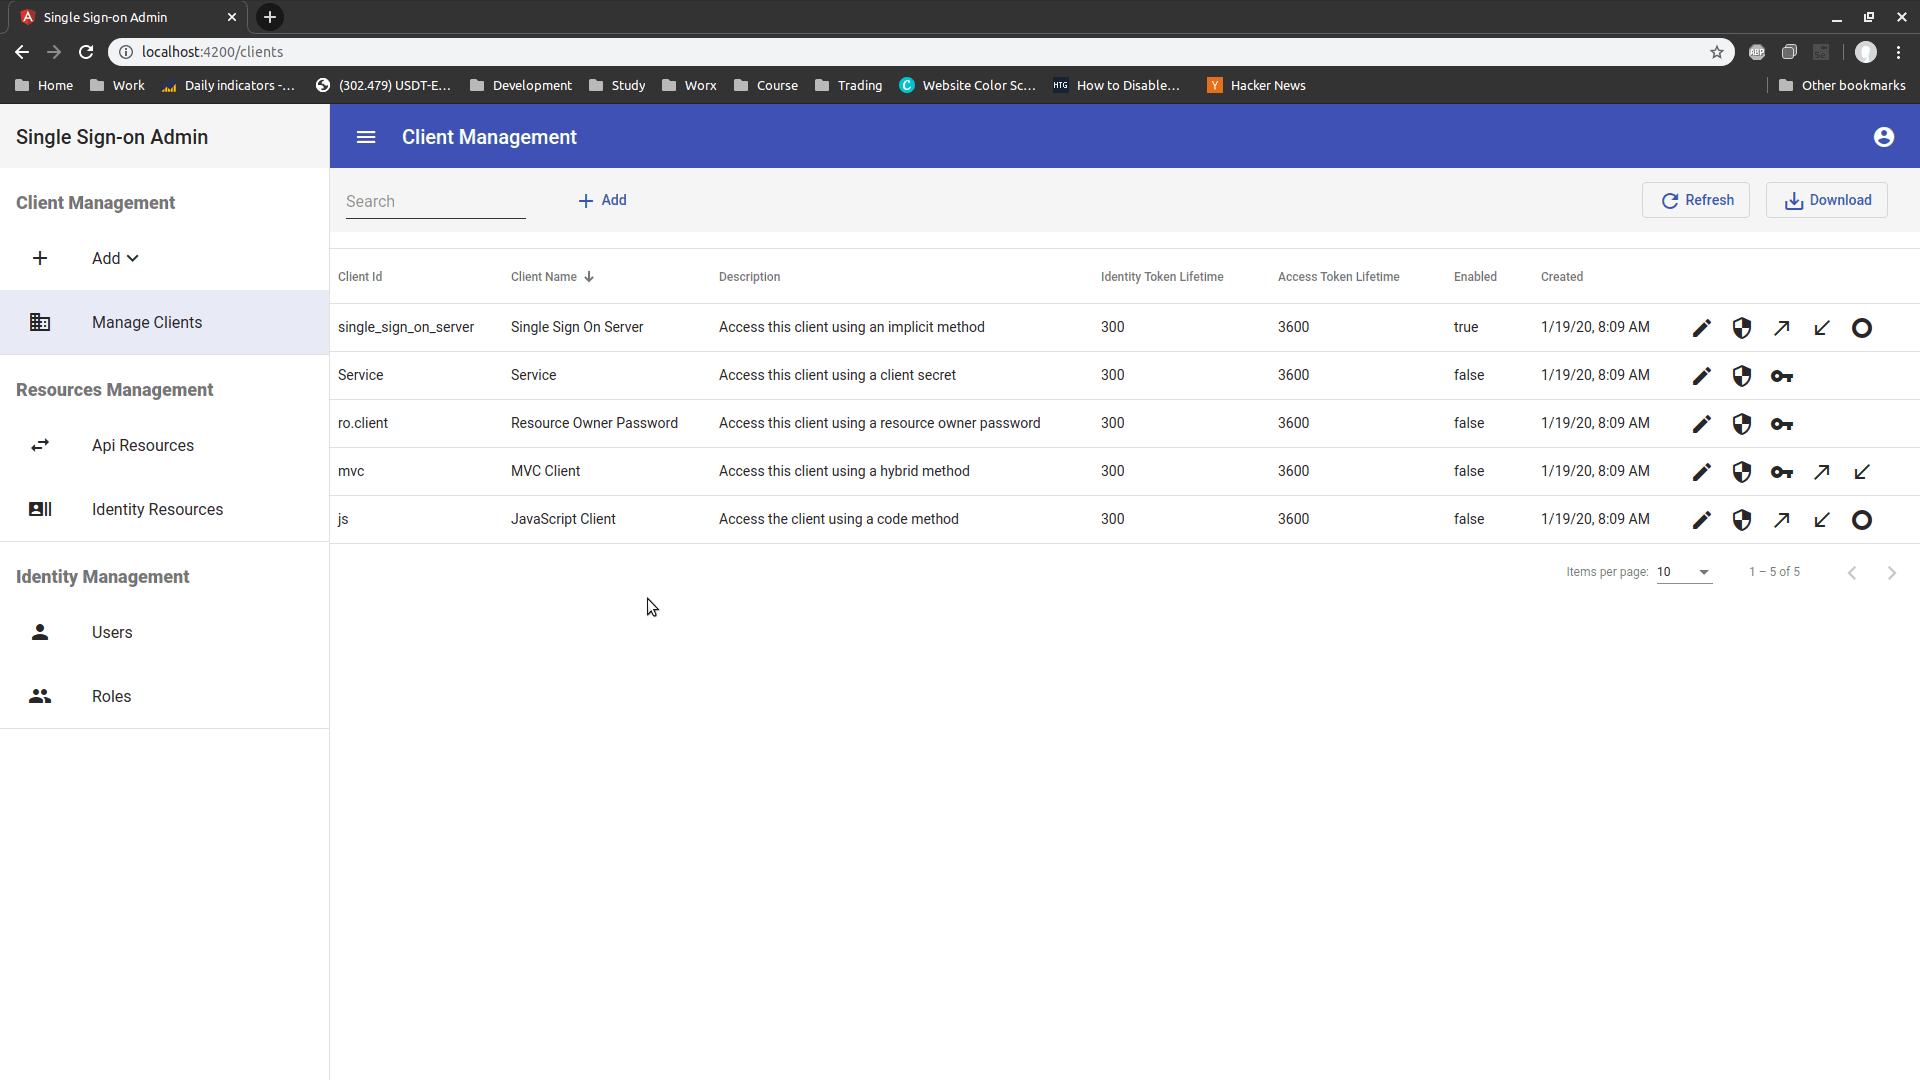
Task: Open Identity Resources in the sidebar
Action: tap(157, 510)
